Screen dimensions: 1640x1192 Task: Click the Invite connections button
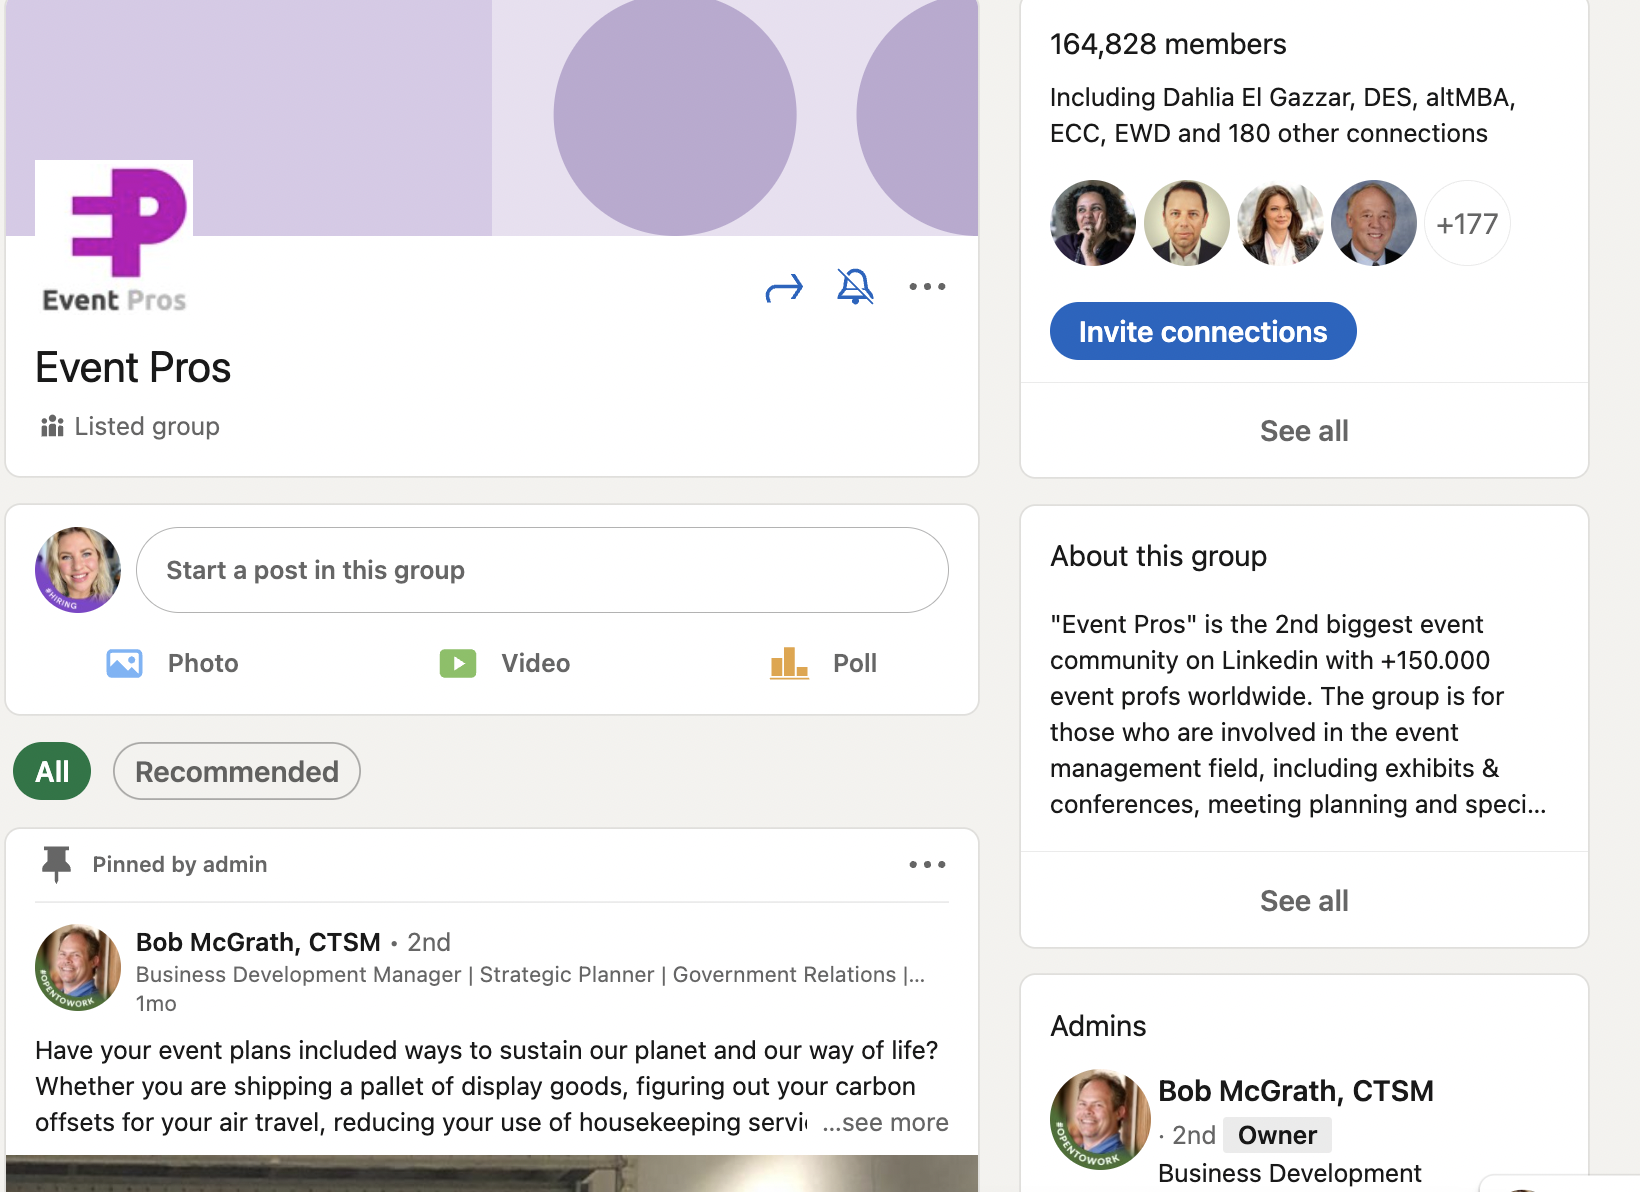(x=1203, y=331)
